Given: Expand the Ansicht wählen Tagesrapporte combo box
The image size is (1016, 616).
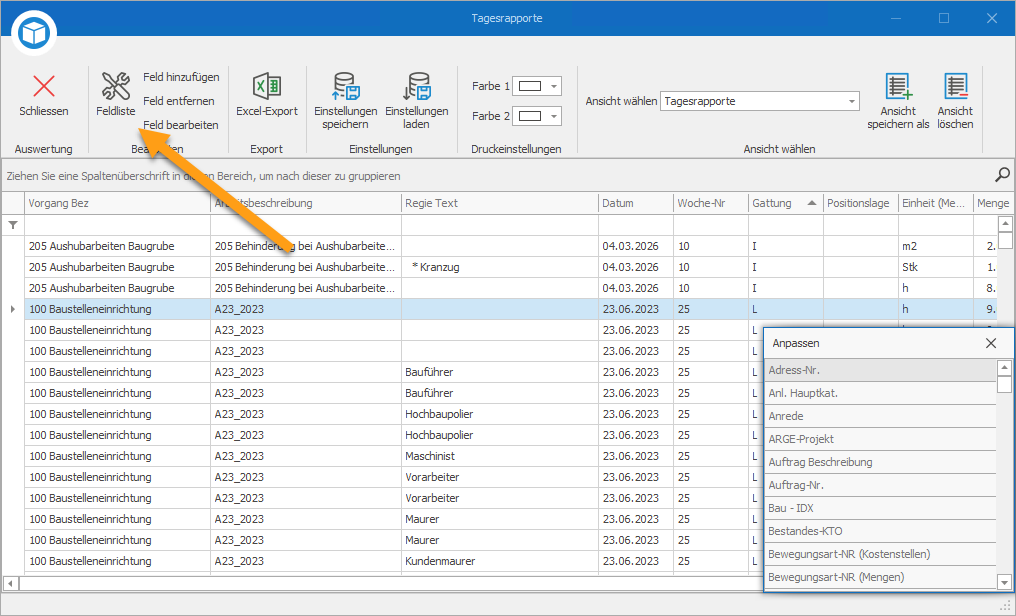Looking at the screenshot, I should (x=851, y=102).
